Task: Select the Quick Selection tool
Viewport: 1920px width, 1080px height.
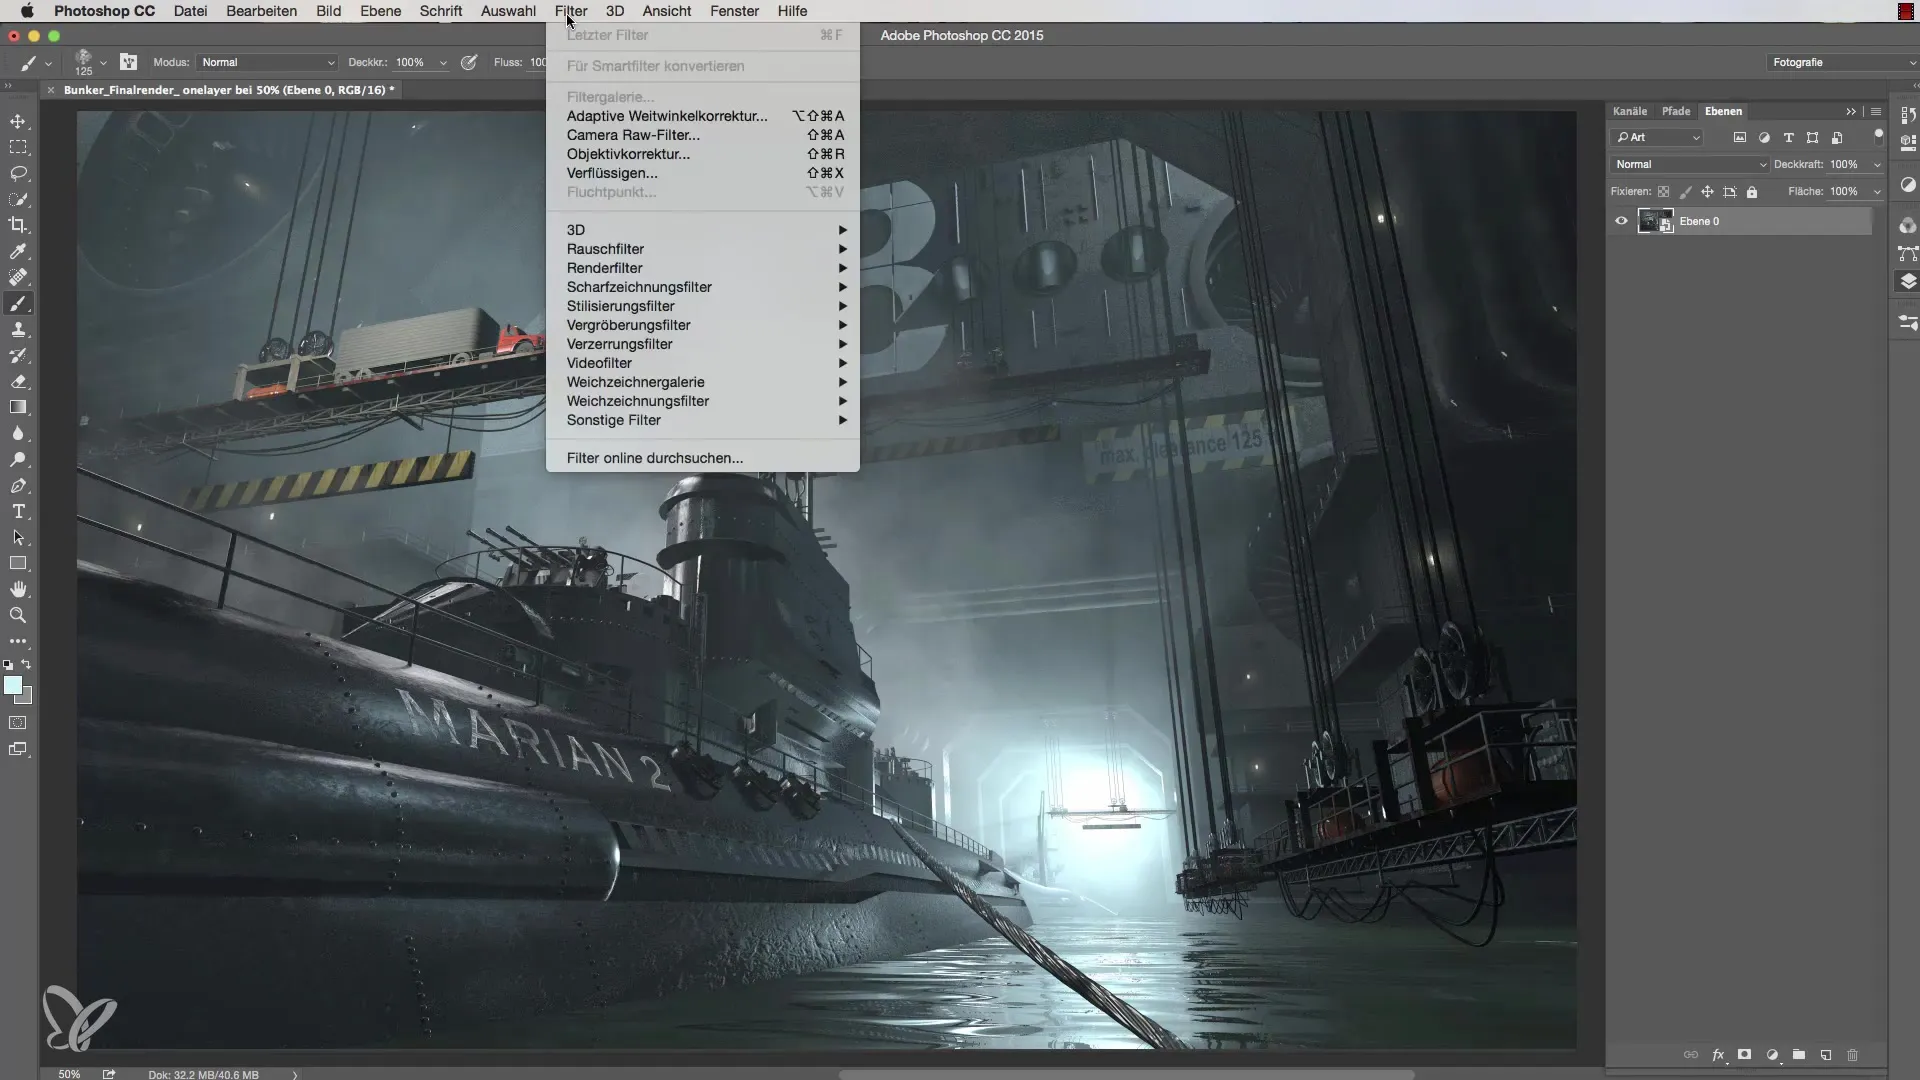Action: point(18,199)
